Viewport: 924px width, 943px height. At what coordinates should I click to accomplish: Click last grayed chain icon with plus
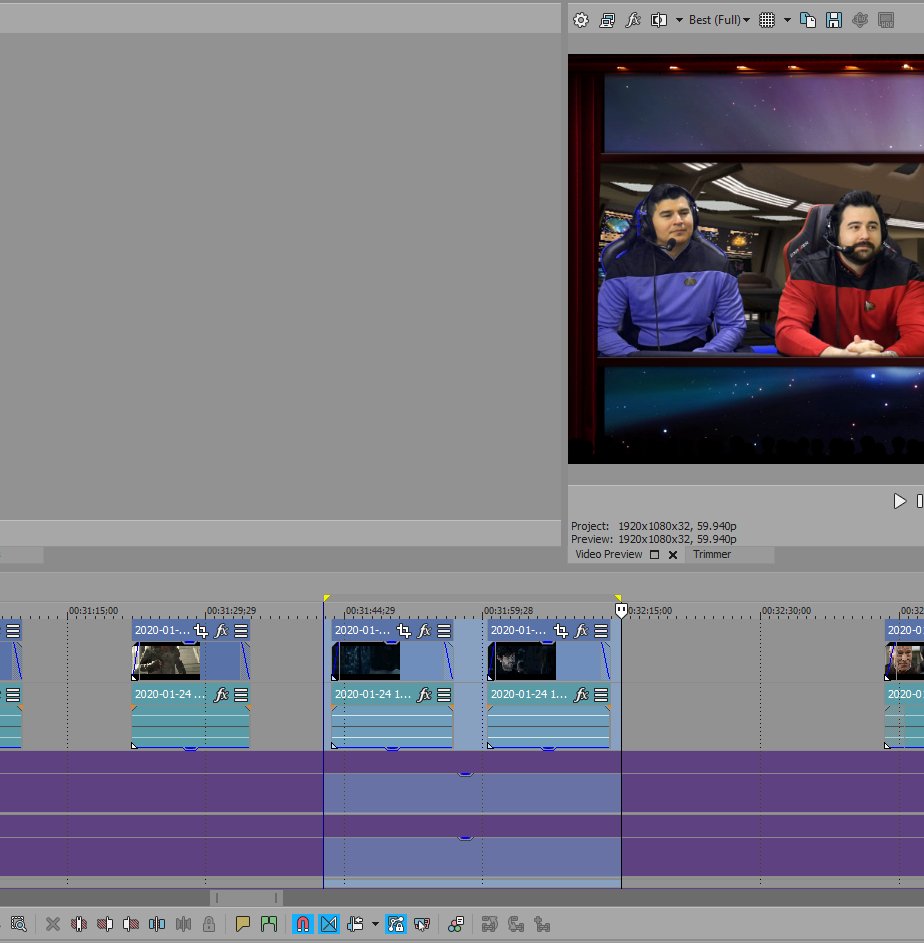542,924
